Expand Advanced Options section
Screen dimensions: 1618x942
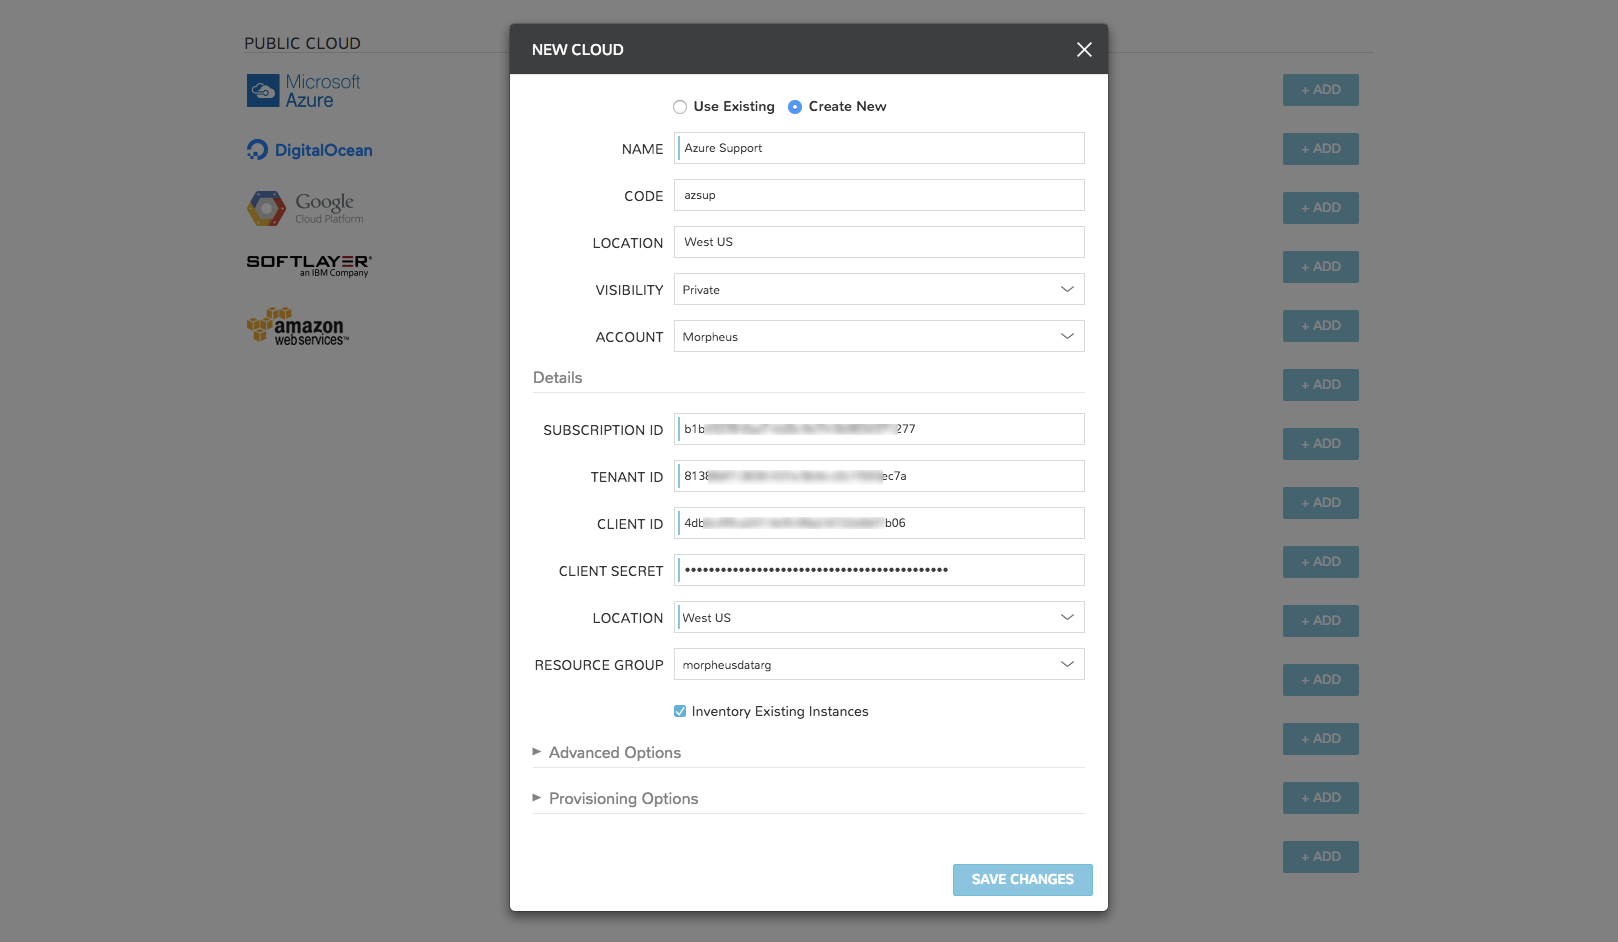click(607, 753)
